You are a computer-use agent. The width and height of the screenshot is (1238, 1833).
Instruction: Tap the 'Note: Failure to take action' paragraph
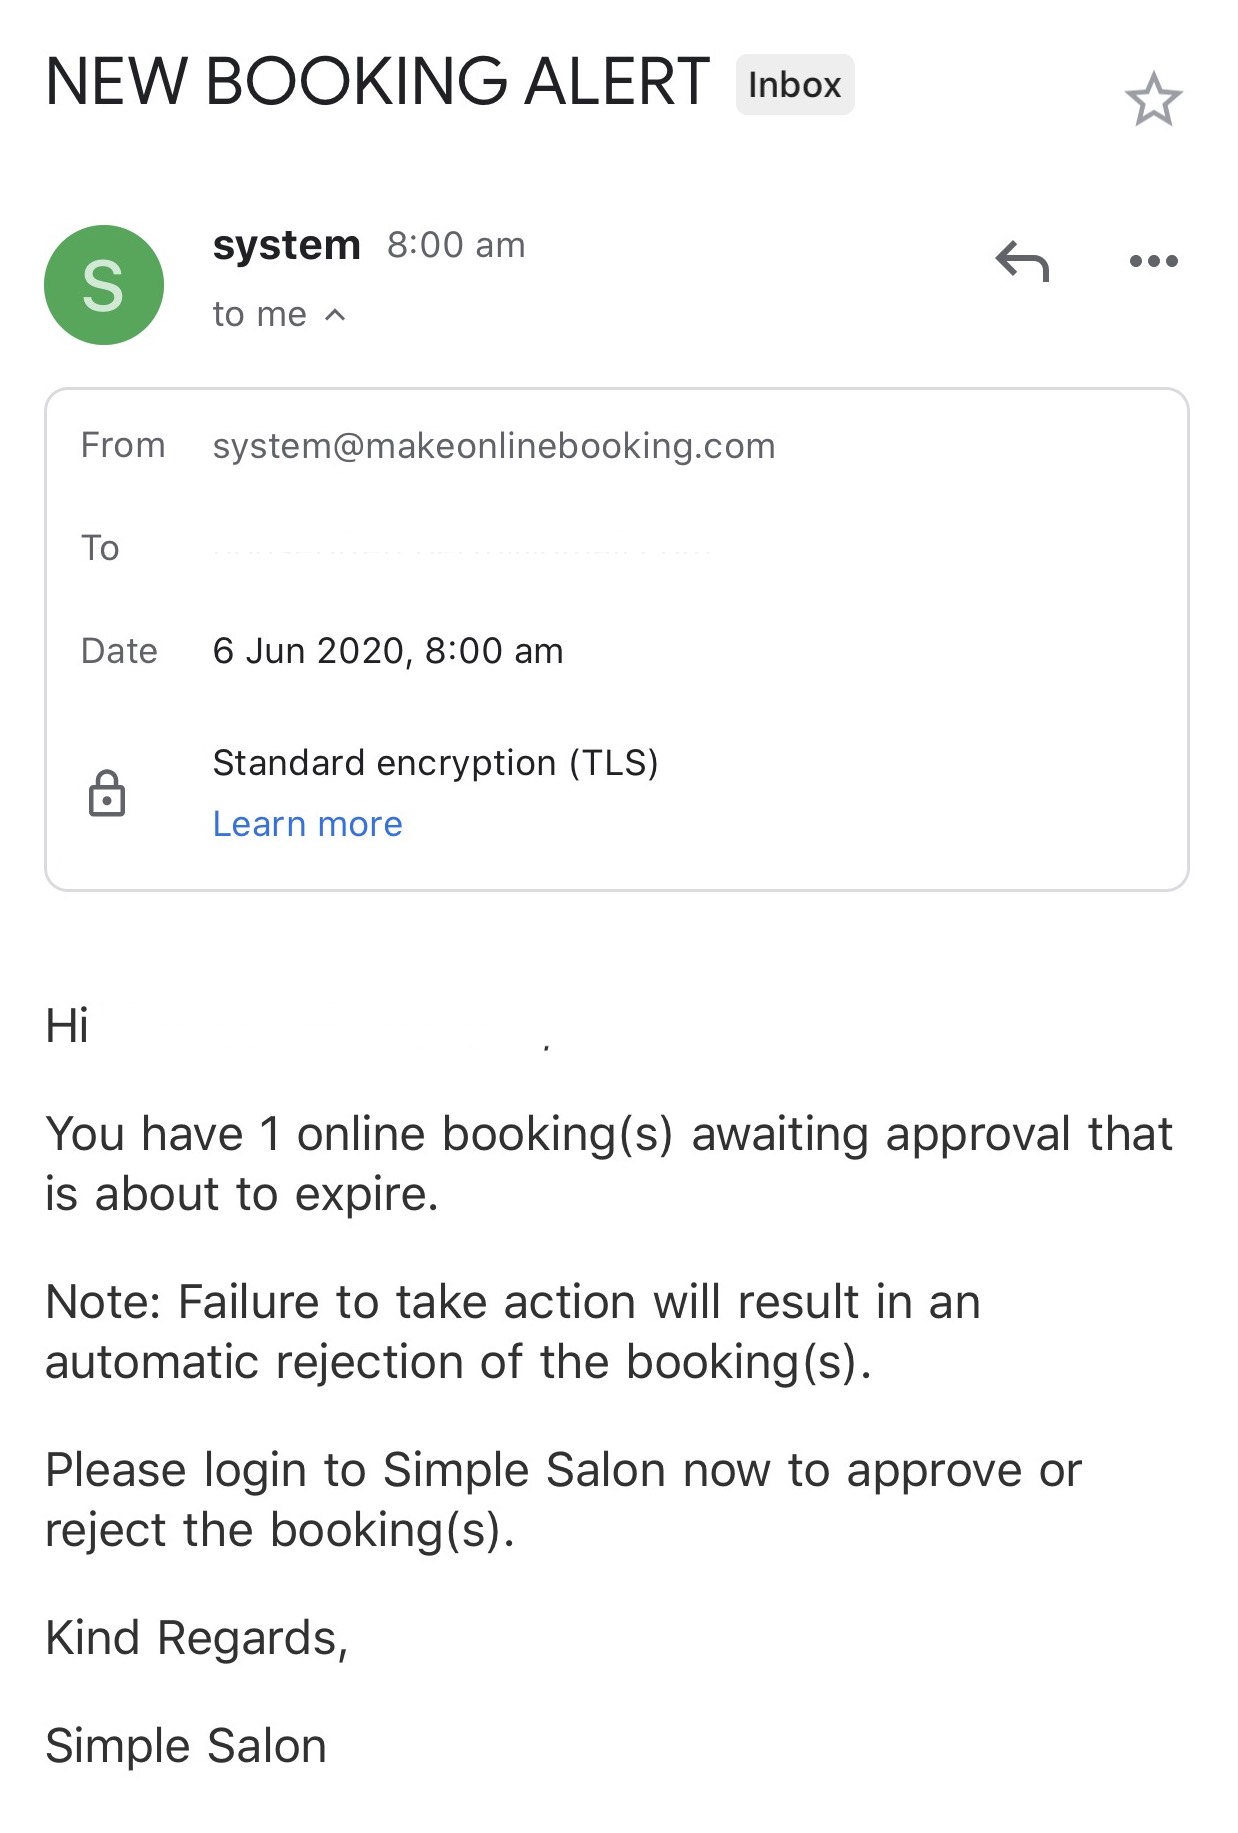pos(513,1332)
